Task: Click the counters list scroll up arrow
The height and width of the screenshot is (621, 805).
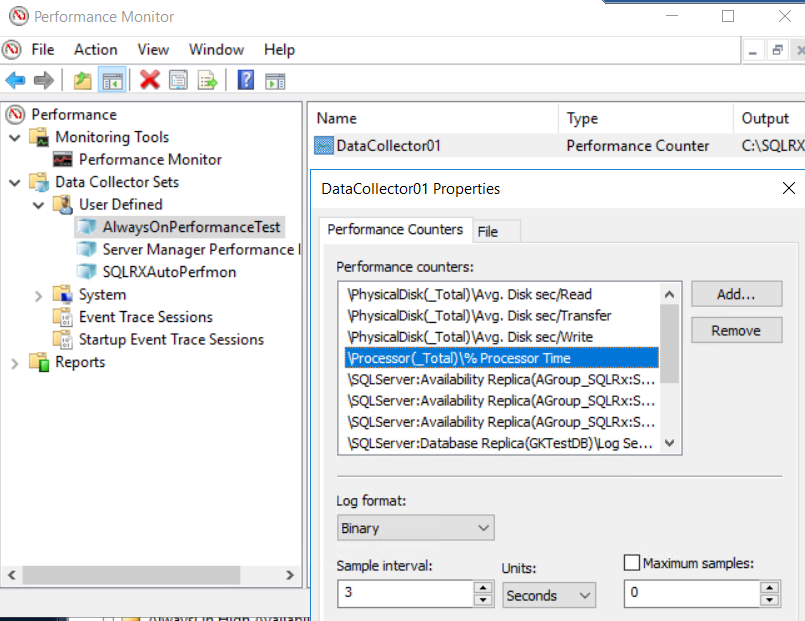Action: 669,294
